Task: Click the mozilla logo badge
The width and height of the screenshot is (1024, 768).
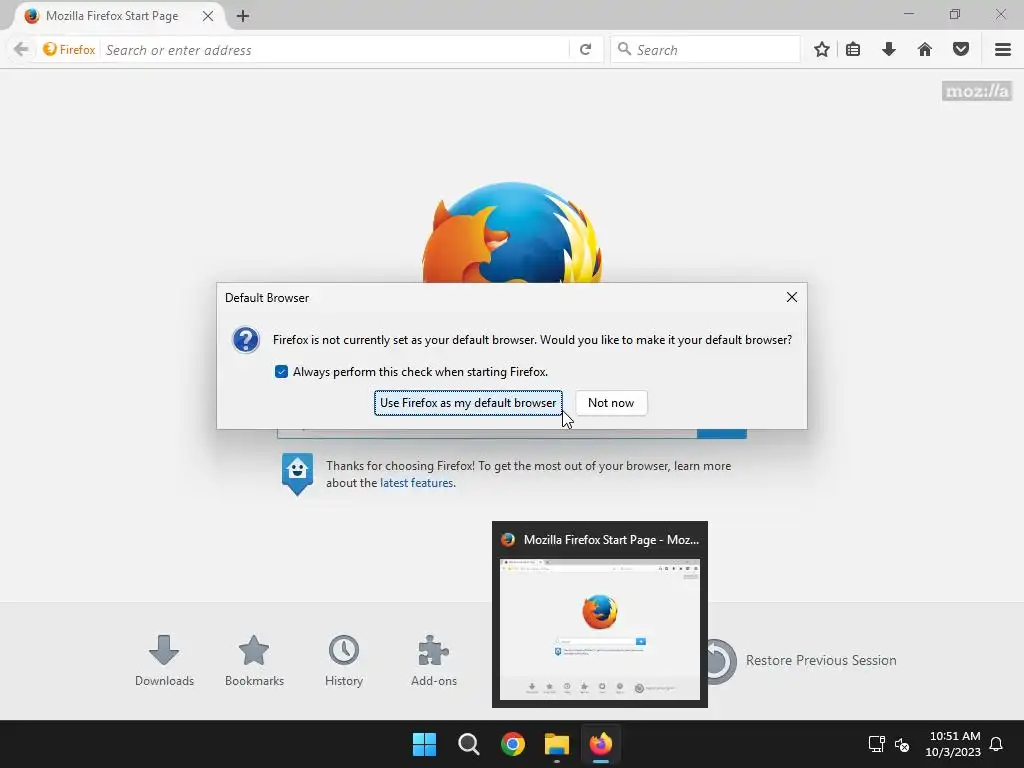Action: [x=977, y=91]
